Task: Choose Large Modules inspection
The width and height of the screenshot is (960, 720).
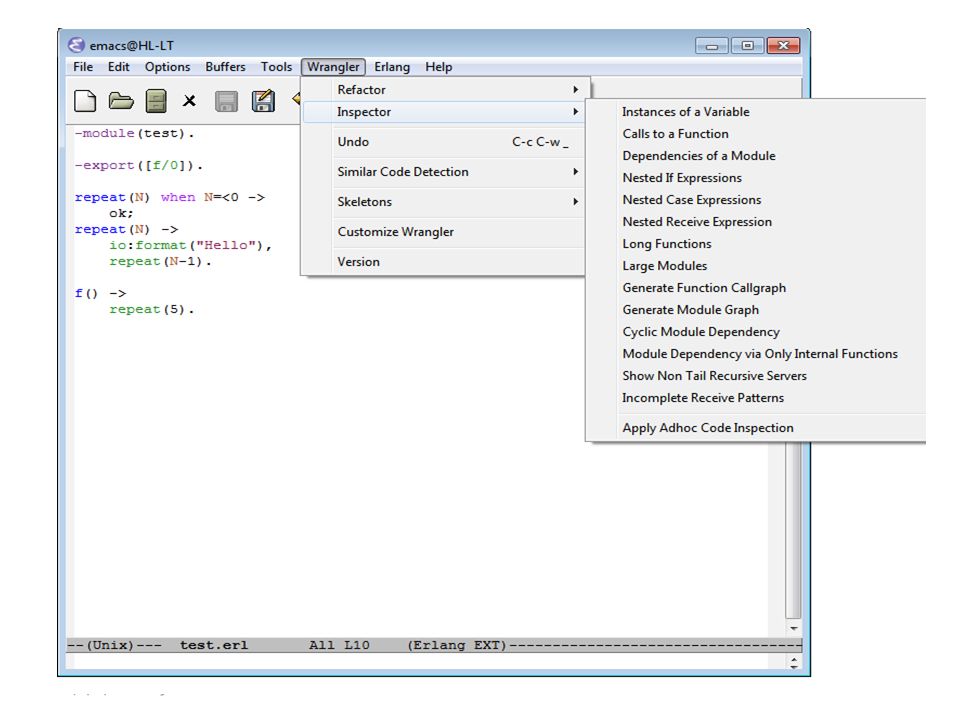Action: click(x=756, y=266)
